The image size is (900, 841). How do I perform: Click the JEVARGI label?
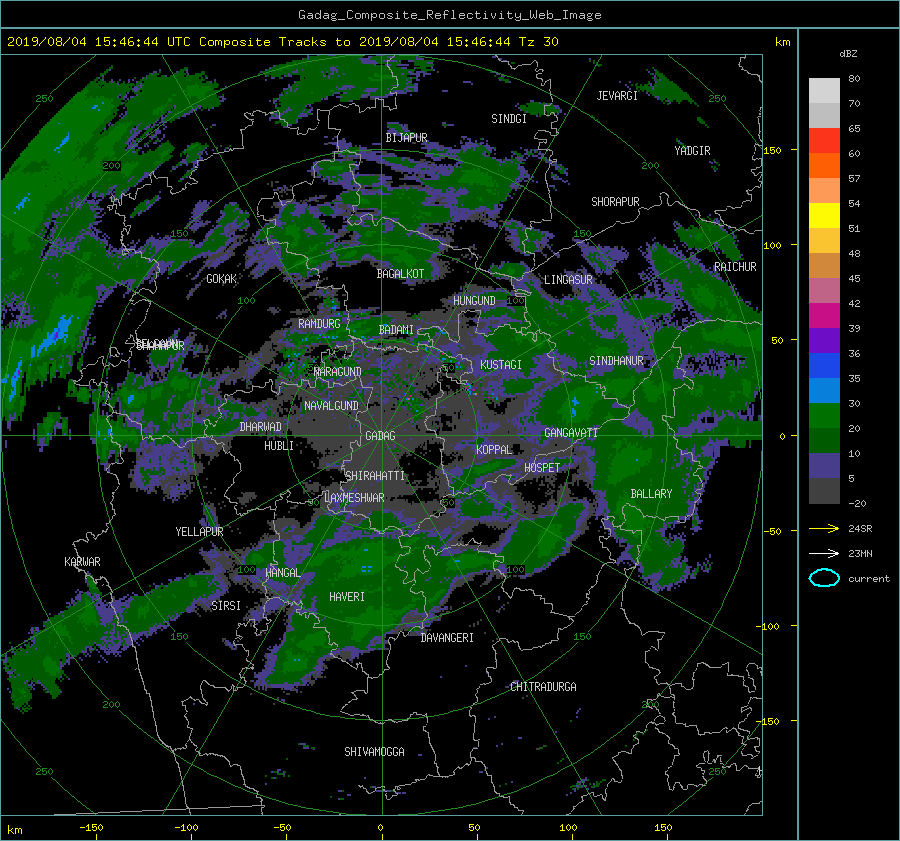(x=617, y=96)
